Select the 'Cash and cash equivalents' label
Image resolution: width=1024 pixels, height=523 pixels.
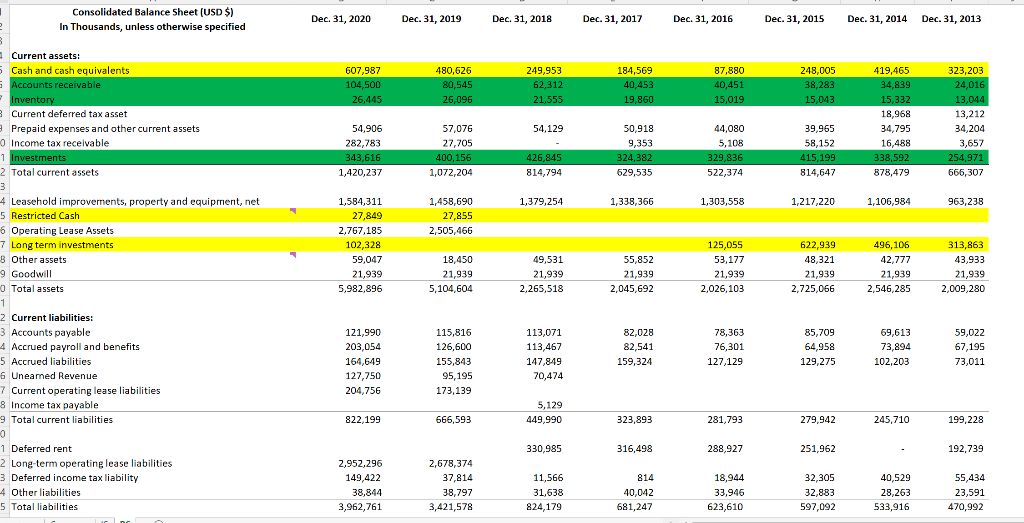[x=71, y=71]
